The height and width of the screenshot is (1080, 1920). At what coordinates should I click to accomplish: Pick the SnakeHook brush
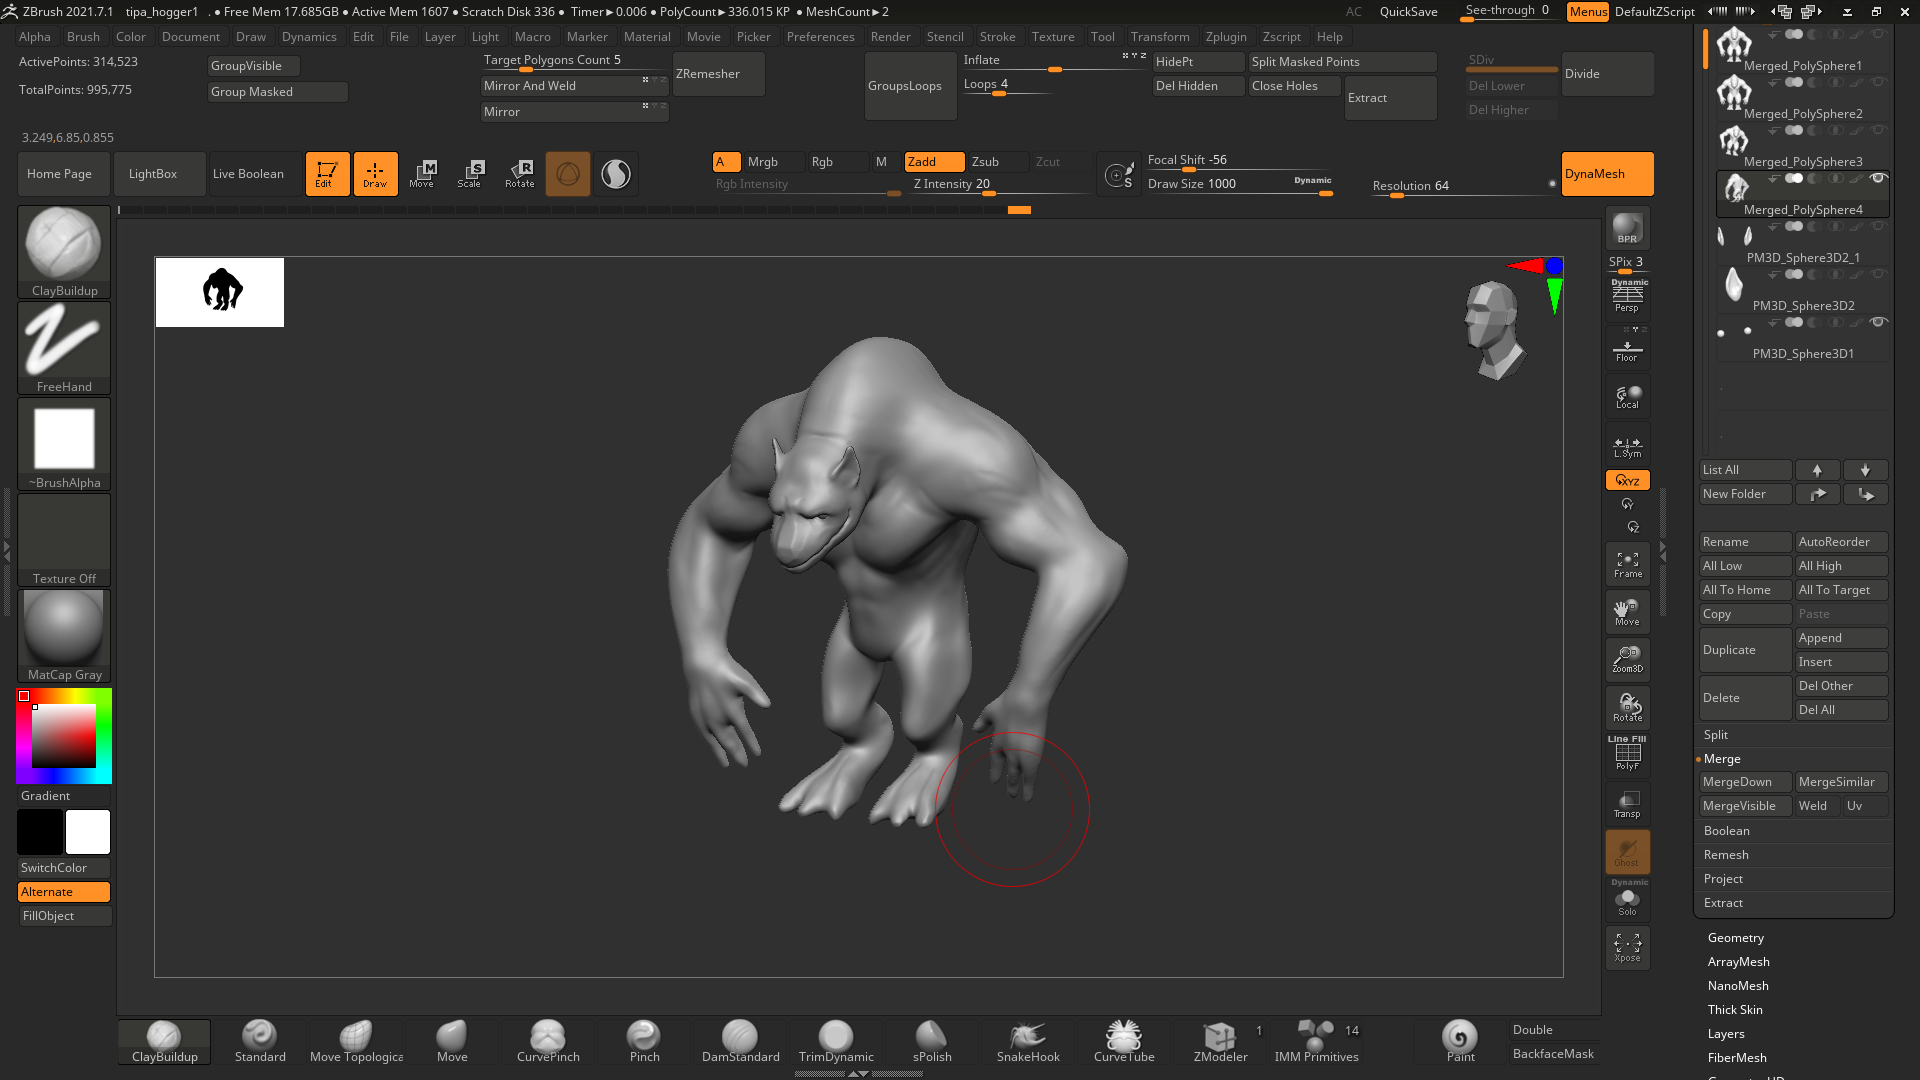1028,1041
